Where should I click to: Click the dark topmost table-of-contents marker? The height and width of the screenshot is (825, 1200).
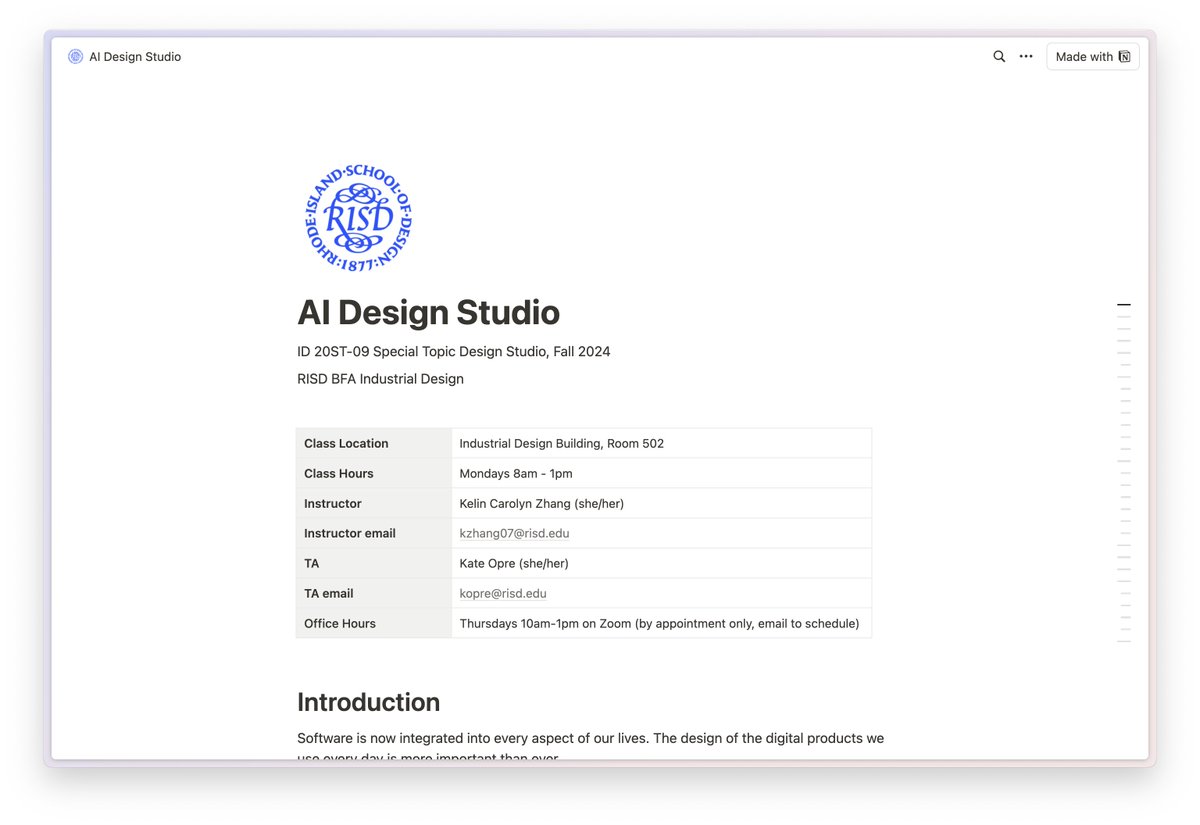coord(1124,304)
